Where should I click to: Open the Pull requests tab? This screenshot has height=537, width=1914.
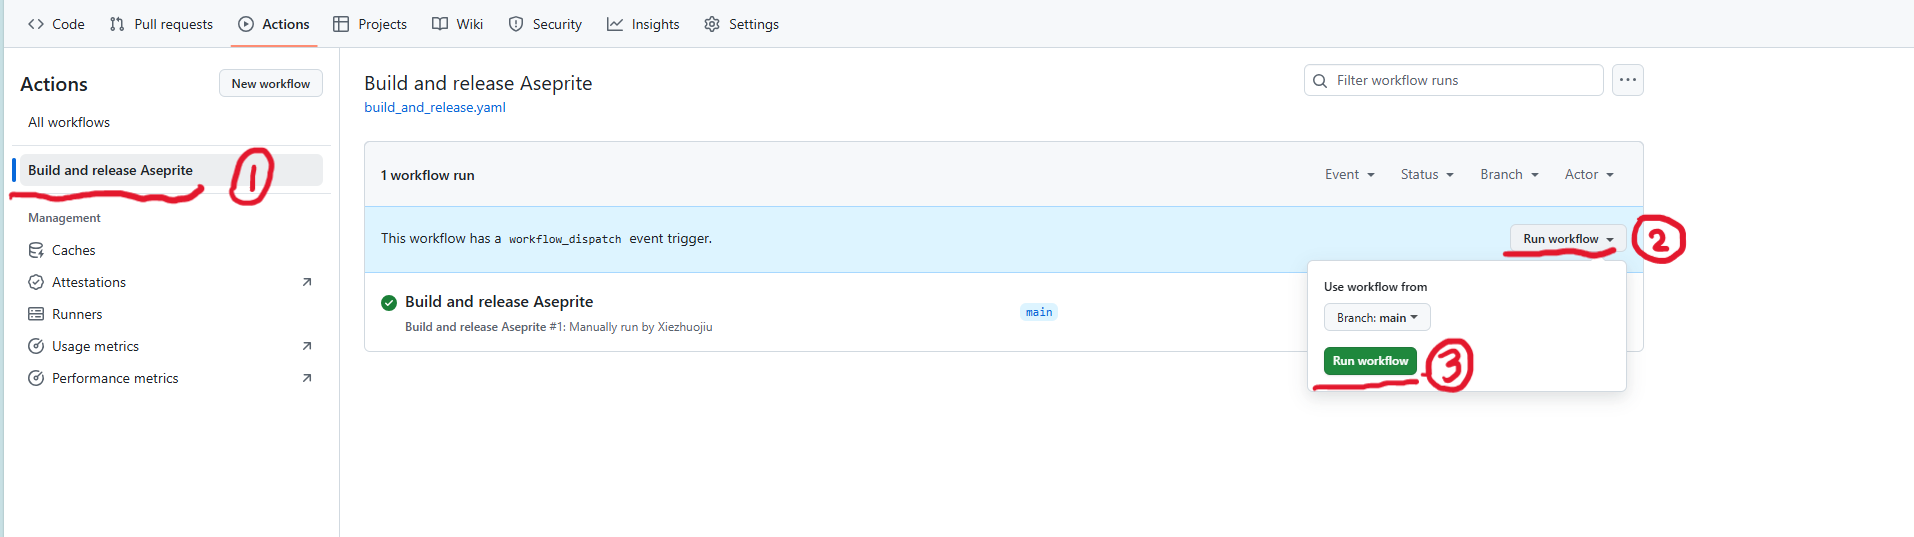[x=161, y=24]
